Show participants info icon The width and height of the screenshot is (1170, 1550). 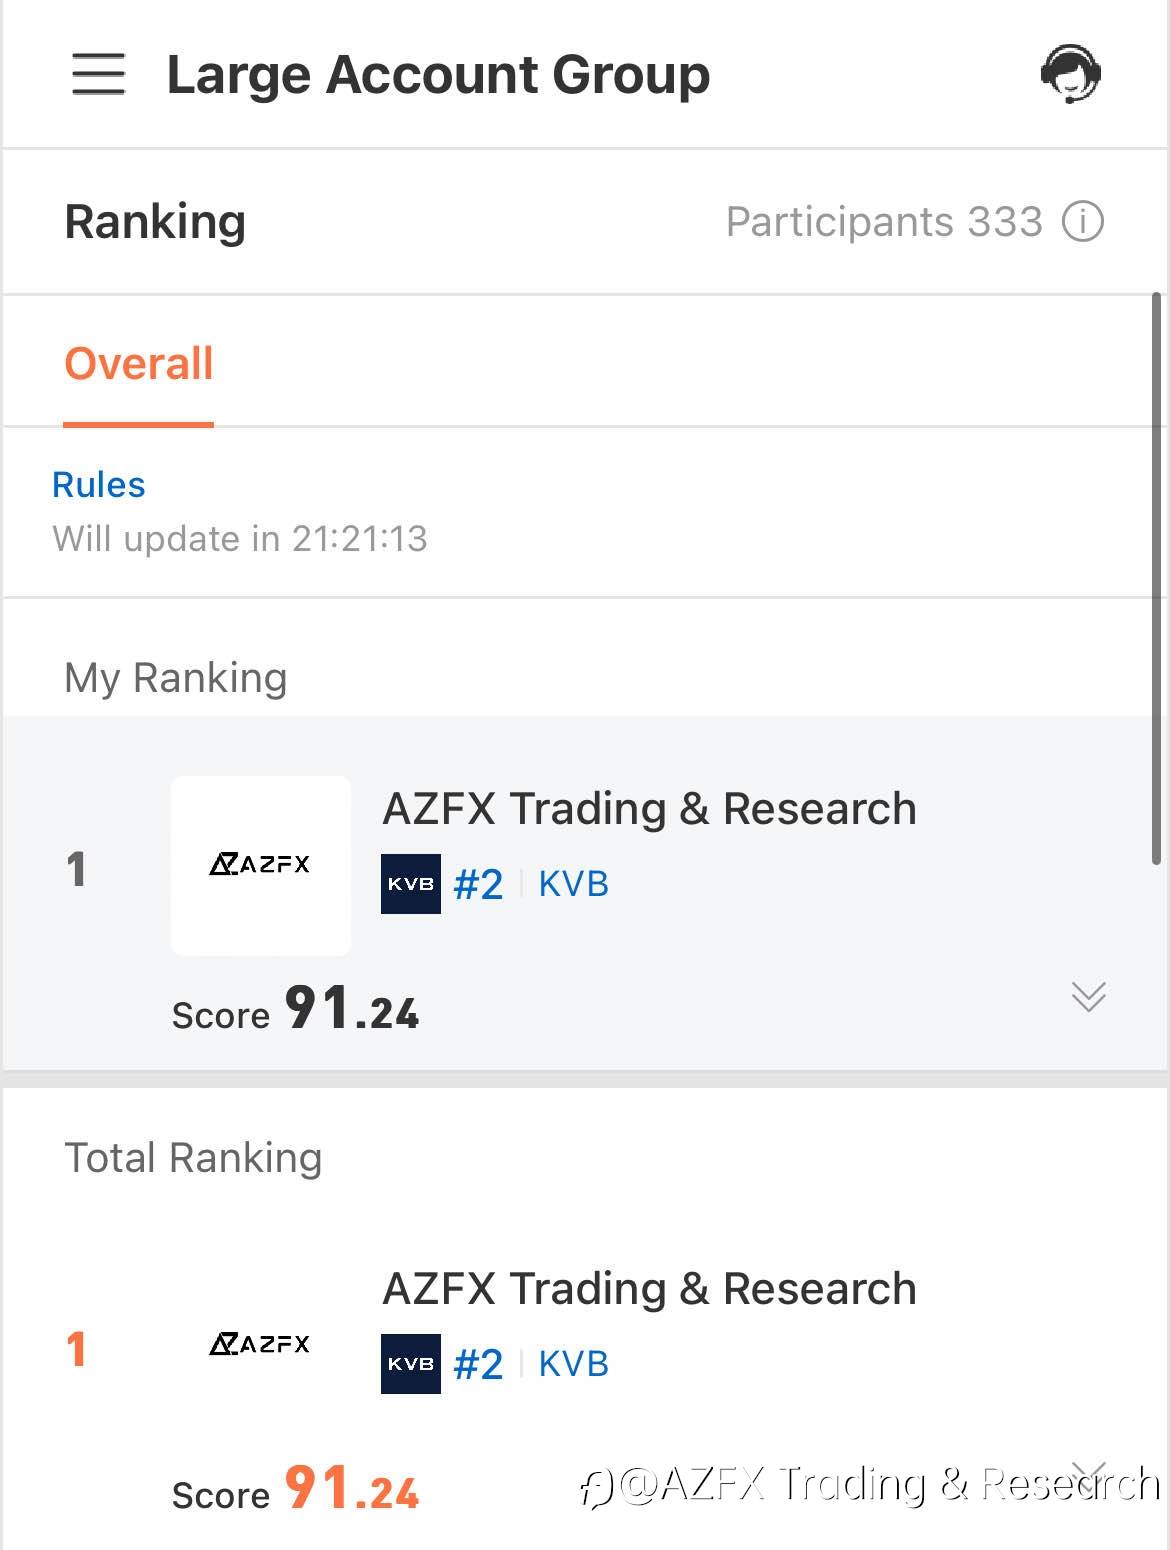[x=1082, y=221]
